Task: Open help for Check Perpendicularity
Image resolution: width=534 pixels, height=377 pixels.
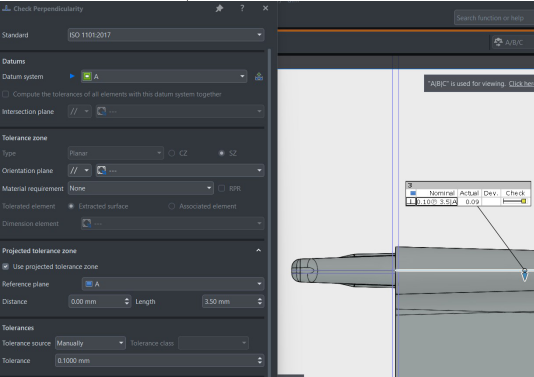Action: [x=242, y=8]
